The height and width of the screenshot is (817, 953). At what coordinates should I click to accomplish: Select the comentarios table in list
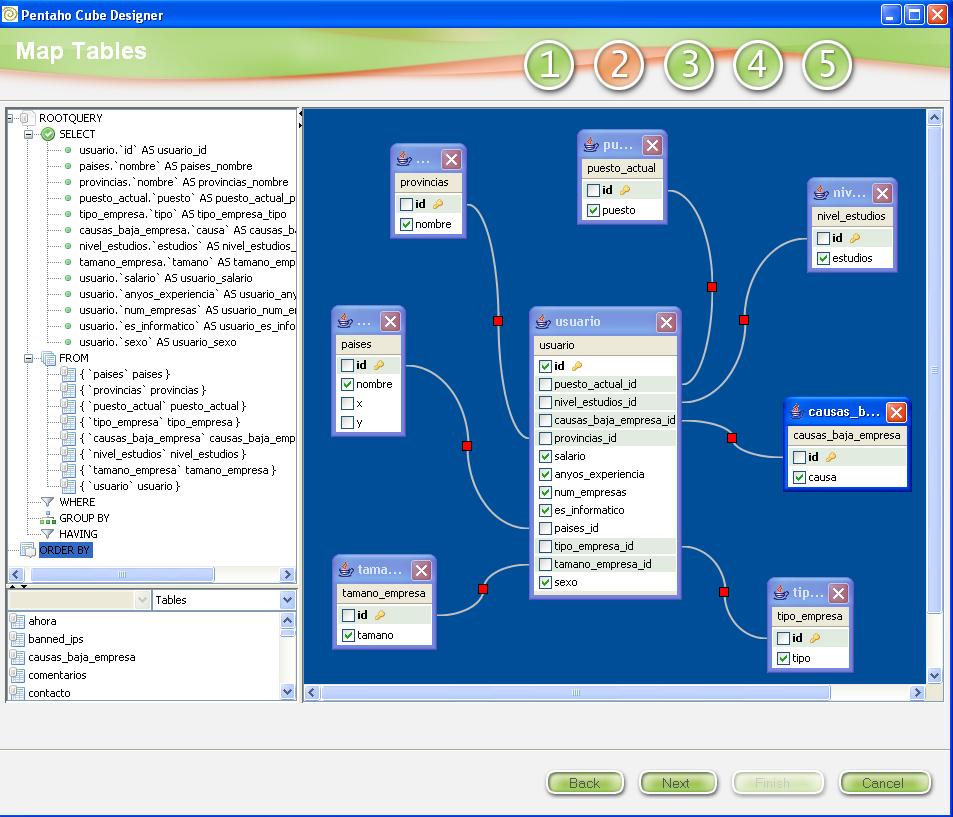(57, 675)
